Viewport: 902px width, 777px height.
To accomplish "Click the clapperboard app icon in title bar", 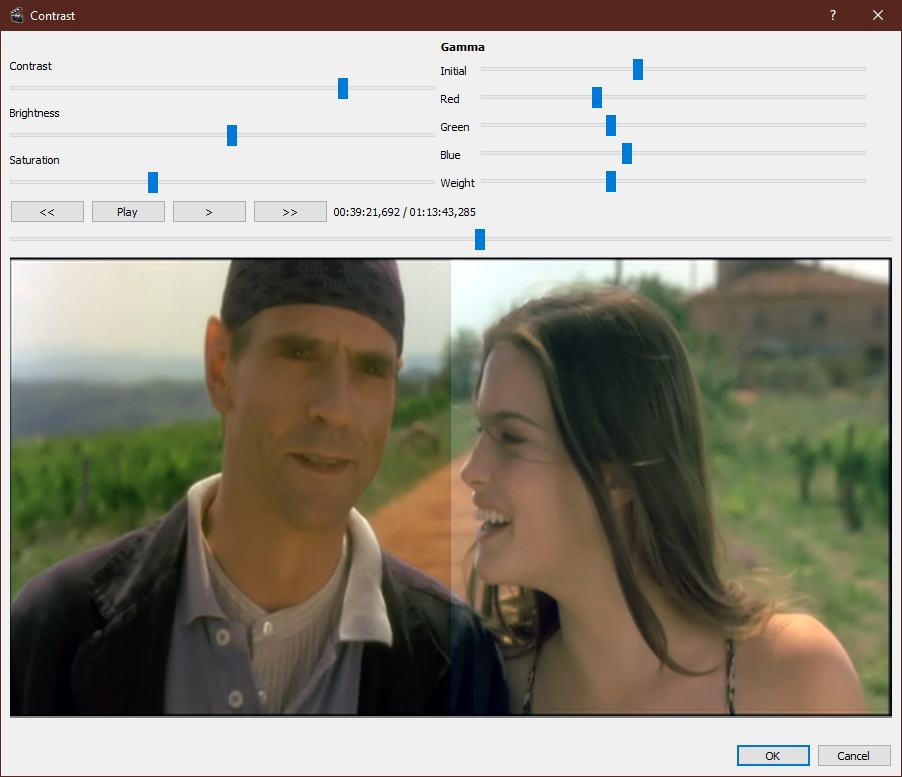I will [16, 15].
